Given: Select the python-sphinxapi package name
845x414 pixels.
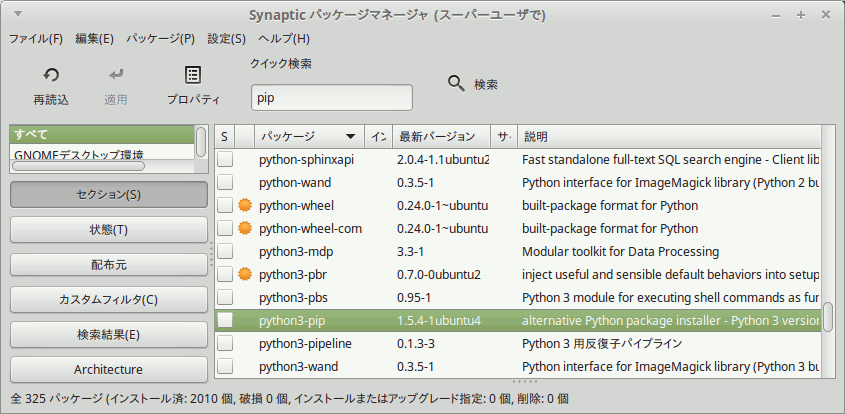Looking at the screenshot, I should tap(307, 160).
